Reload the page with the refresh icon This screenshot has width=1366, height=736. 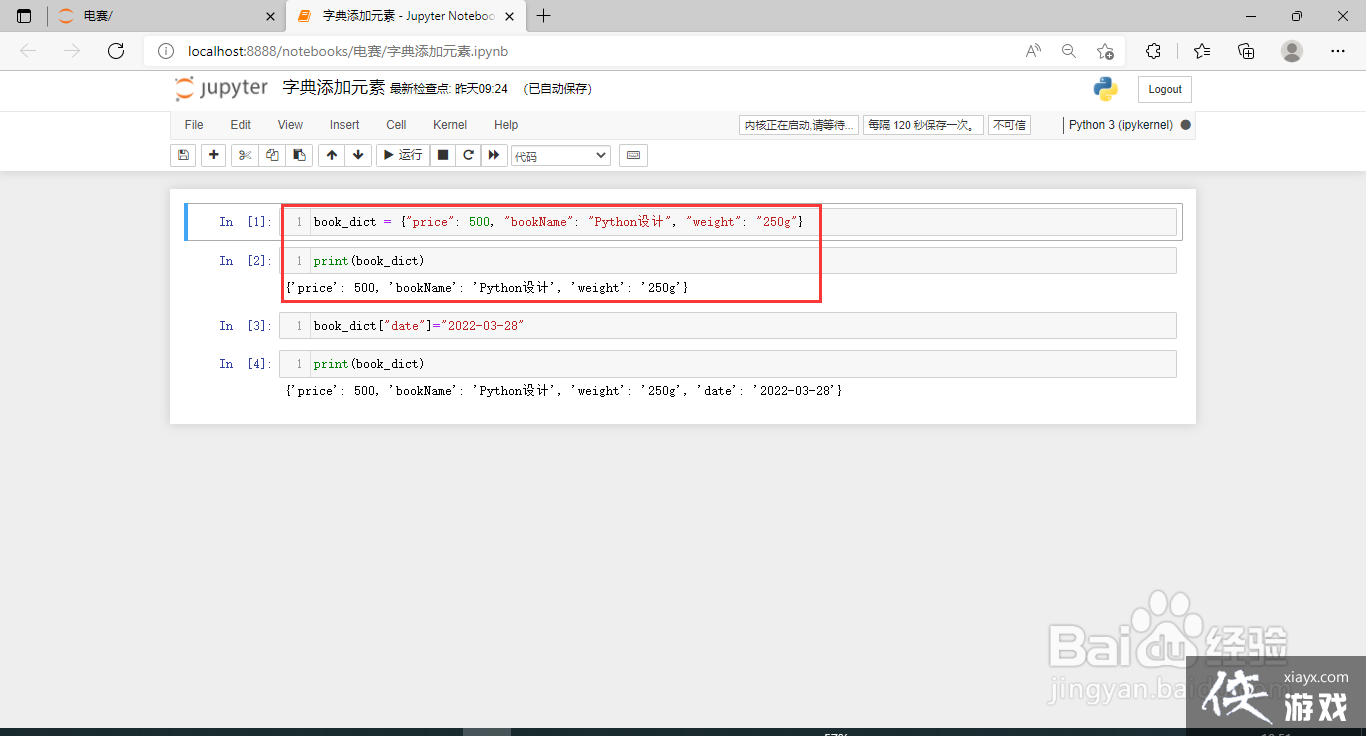click(116, 51)
